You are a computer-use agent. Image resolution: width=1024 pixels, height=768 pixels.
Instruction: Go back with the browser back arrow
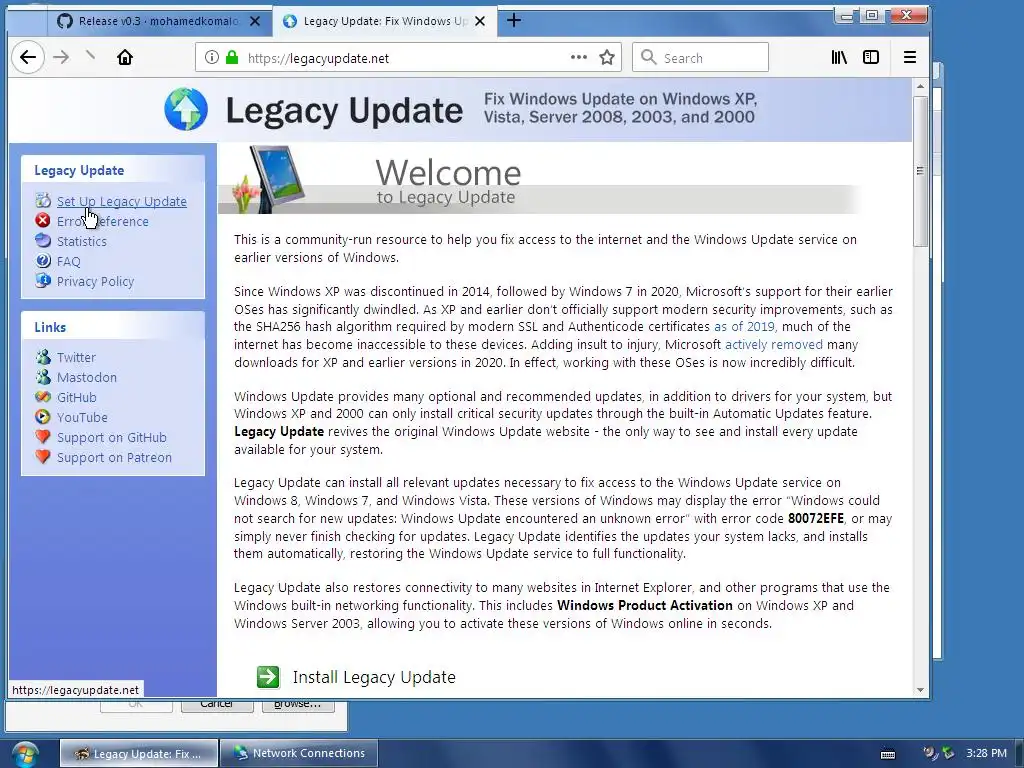coord(27,57)
